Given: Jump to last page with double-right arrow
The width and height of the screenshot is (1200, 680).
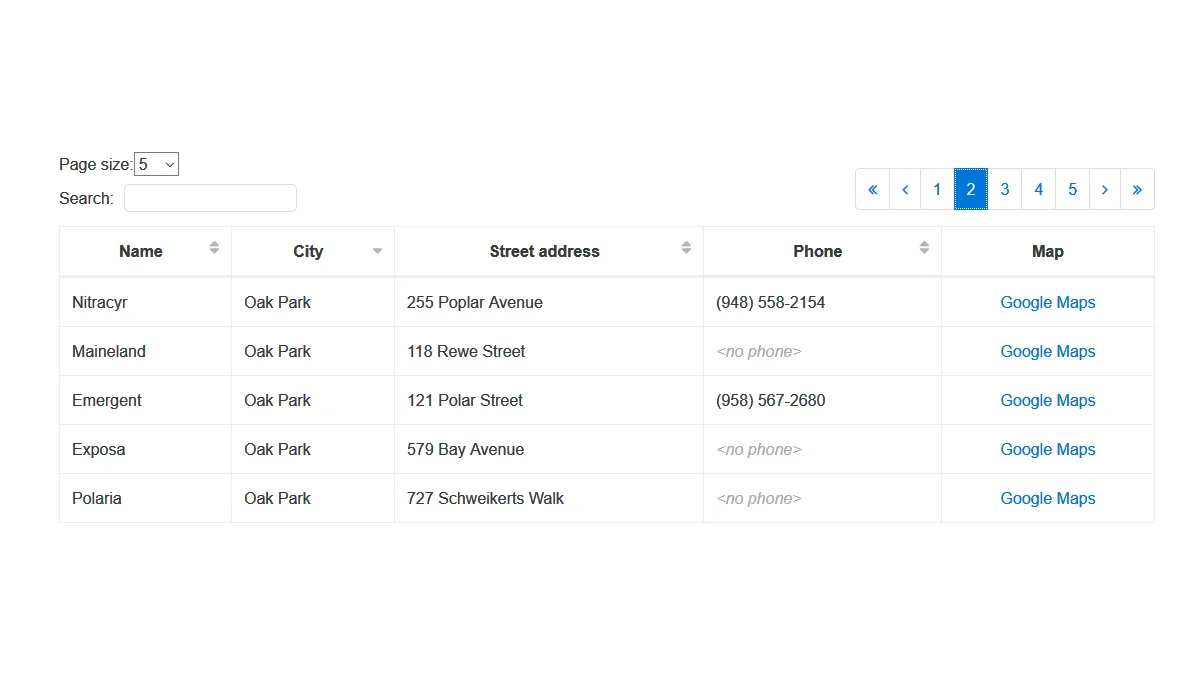Looking at the screenshot, I should click(x=1137, y=189).
